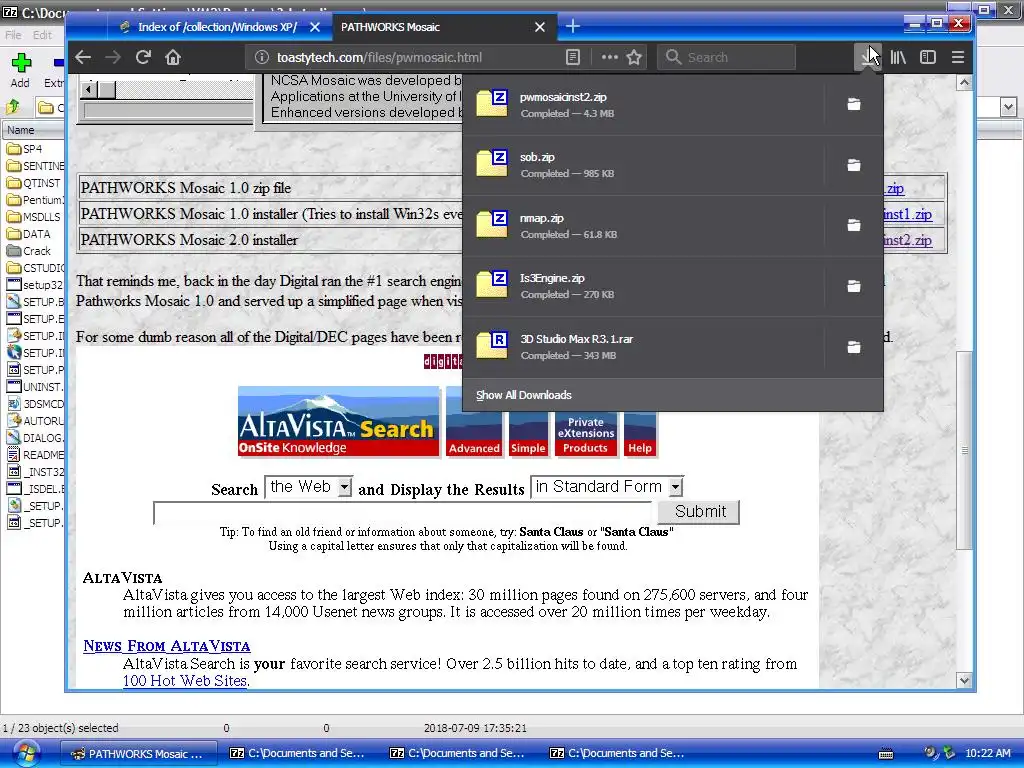Screen dimensions: 1024x768
Task: Toggle Reader View icon in address bar
Action: [573, 57]
